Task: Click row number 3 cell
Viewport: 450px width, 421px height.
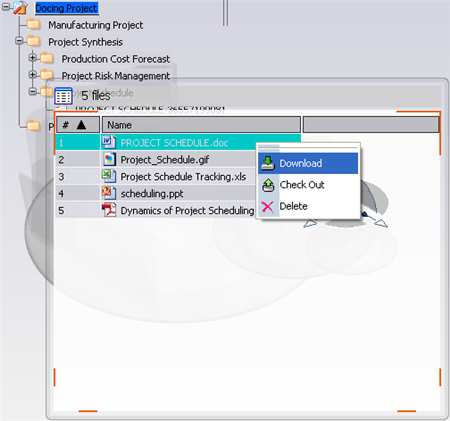Action: (x=78, y=177)
